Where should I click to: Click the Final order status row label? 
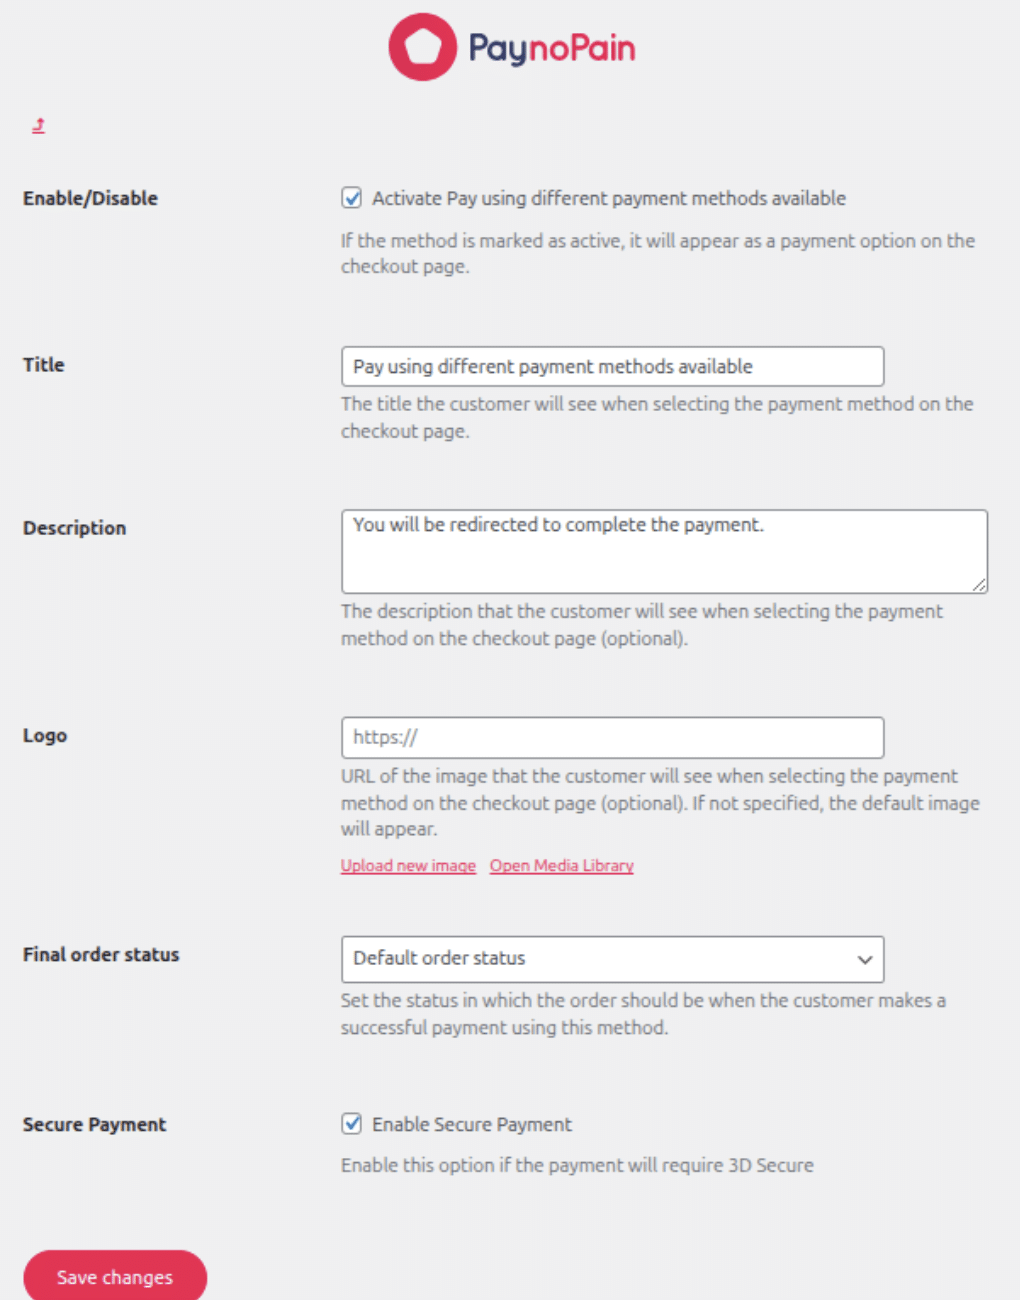(x=101, y=955)
